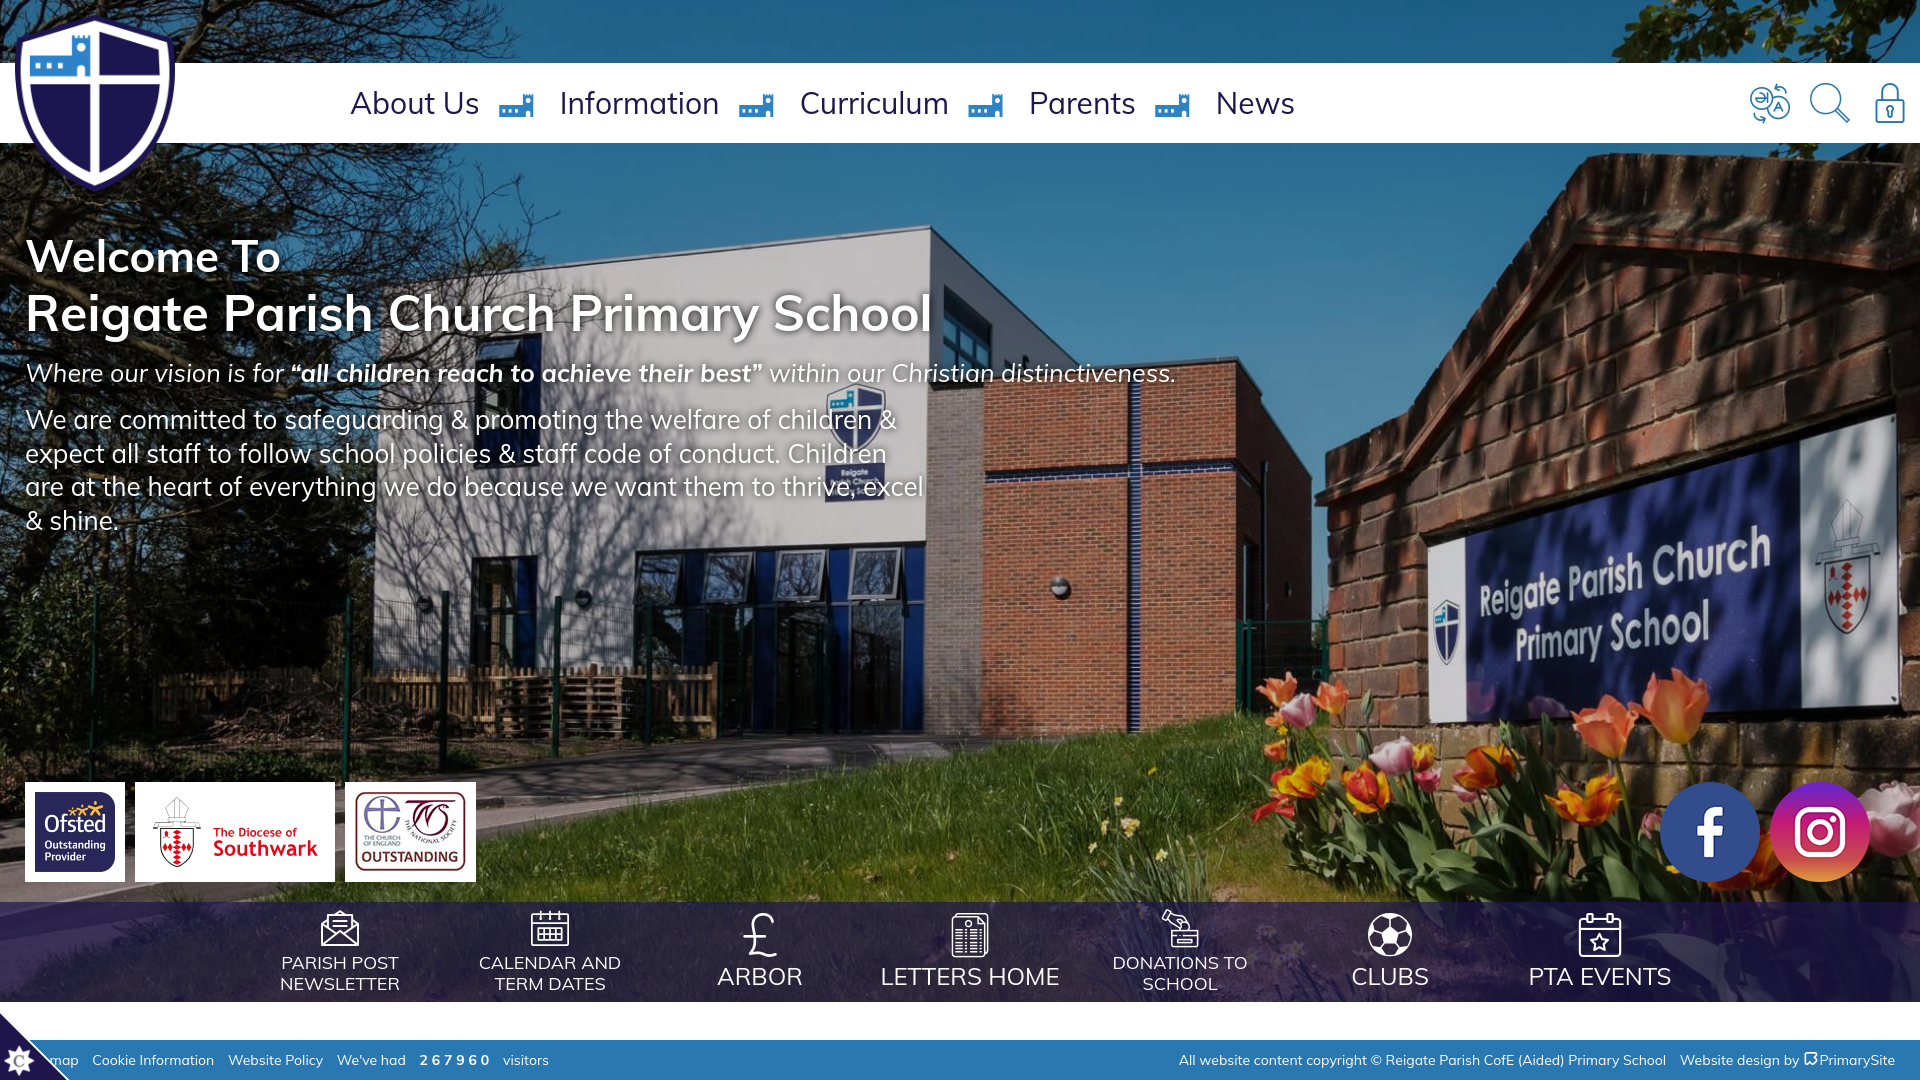Open the PTA Events link
Screen dimensions: 1920x1080
click(1600, 976)
